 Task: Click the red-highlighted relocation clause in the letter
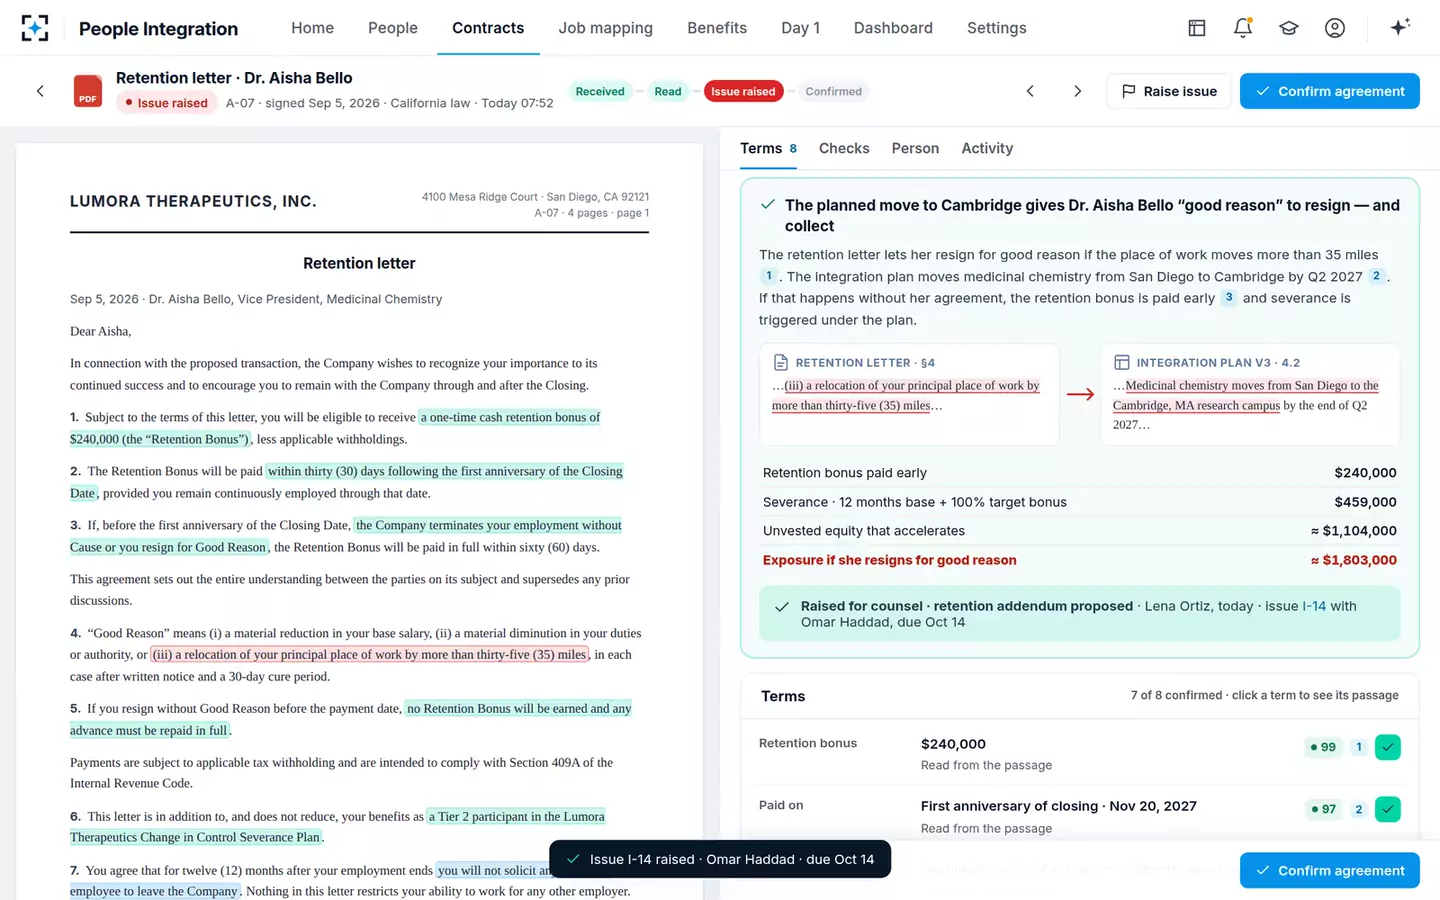tap(370, 655)
